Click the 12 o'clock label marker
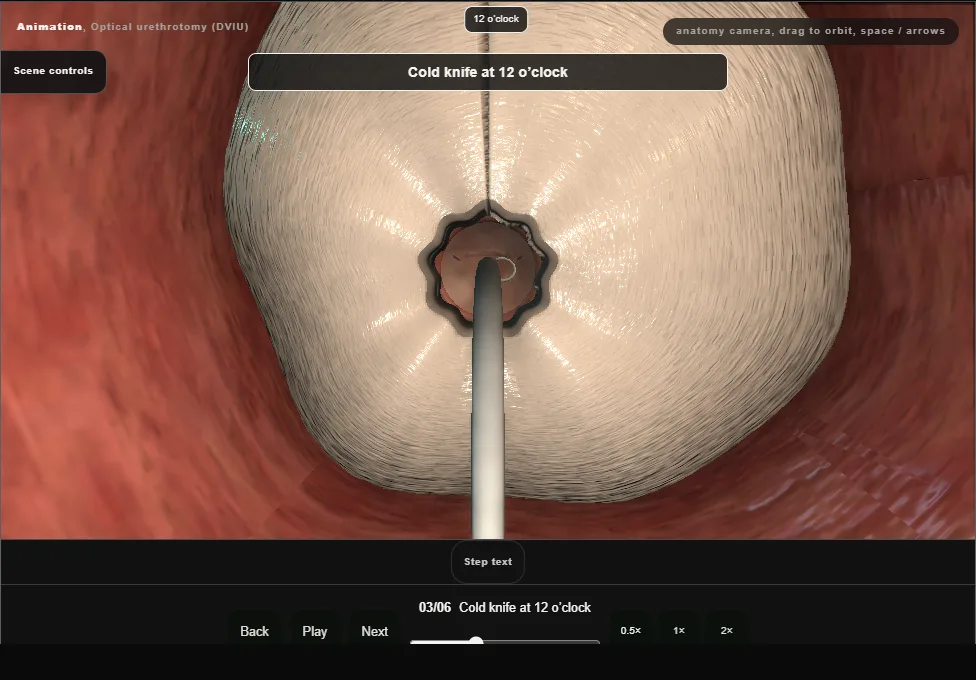 click(495, 19)
